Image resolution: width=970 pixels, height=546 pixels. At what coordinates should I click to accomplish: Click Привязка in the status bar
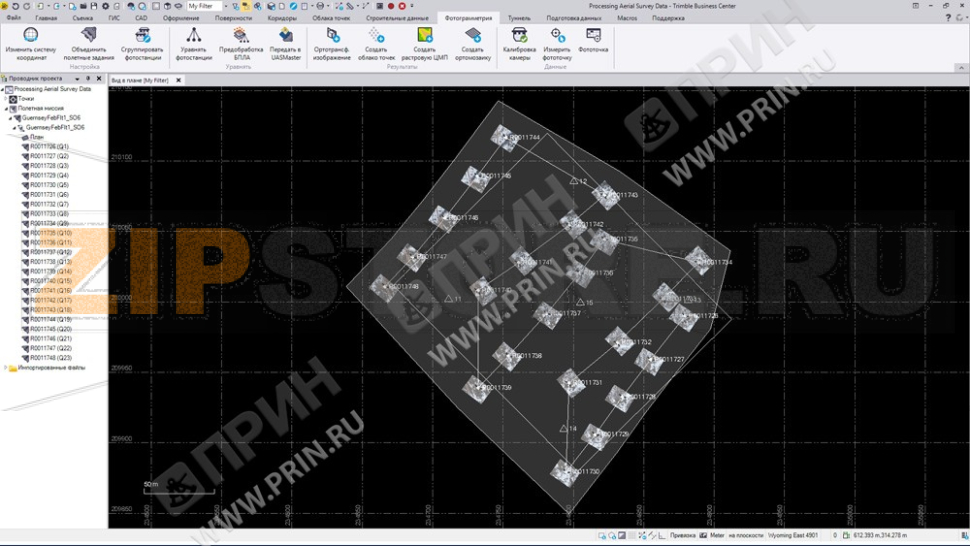[682, 535]
